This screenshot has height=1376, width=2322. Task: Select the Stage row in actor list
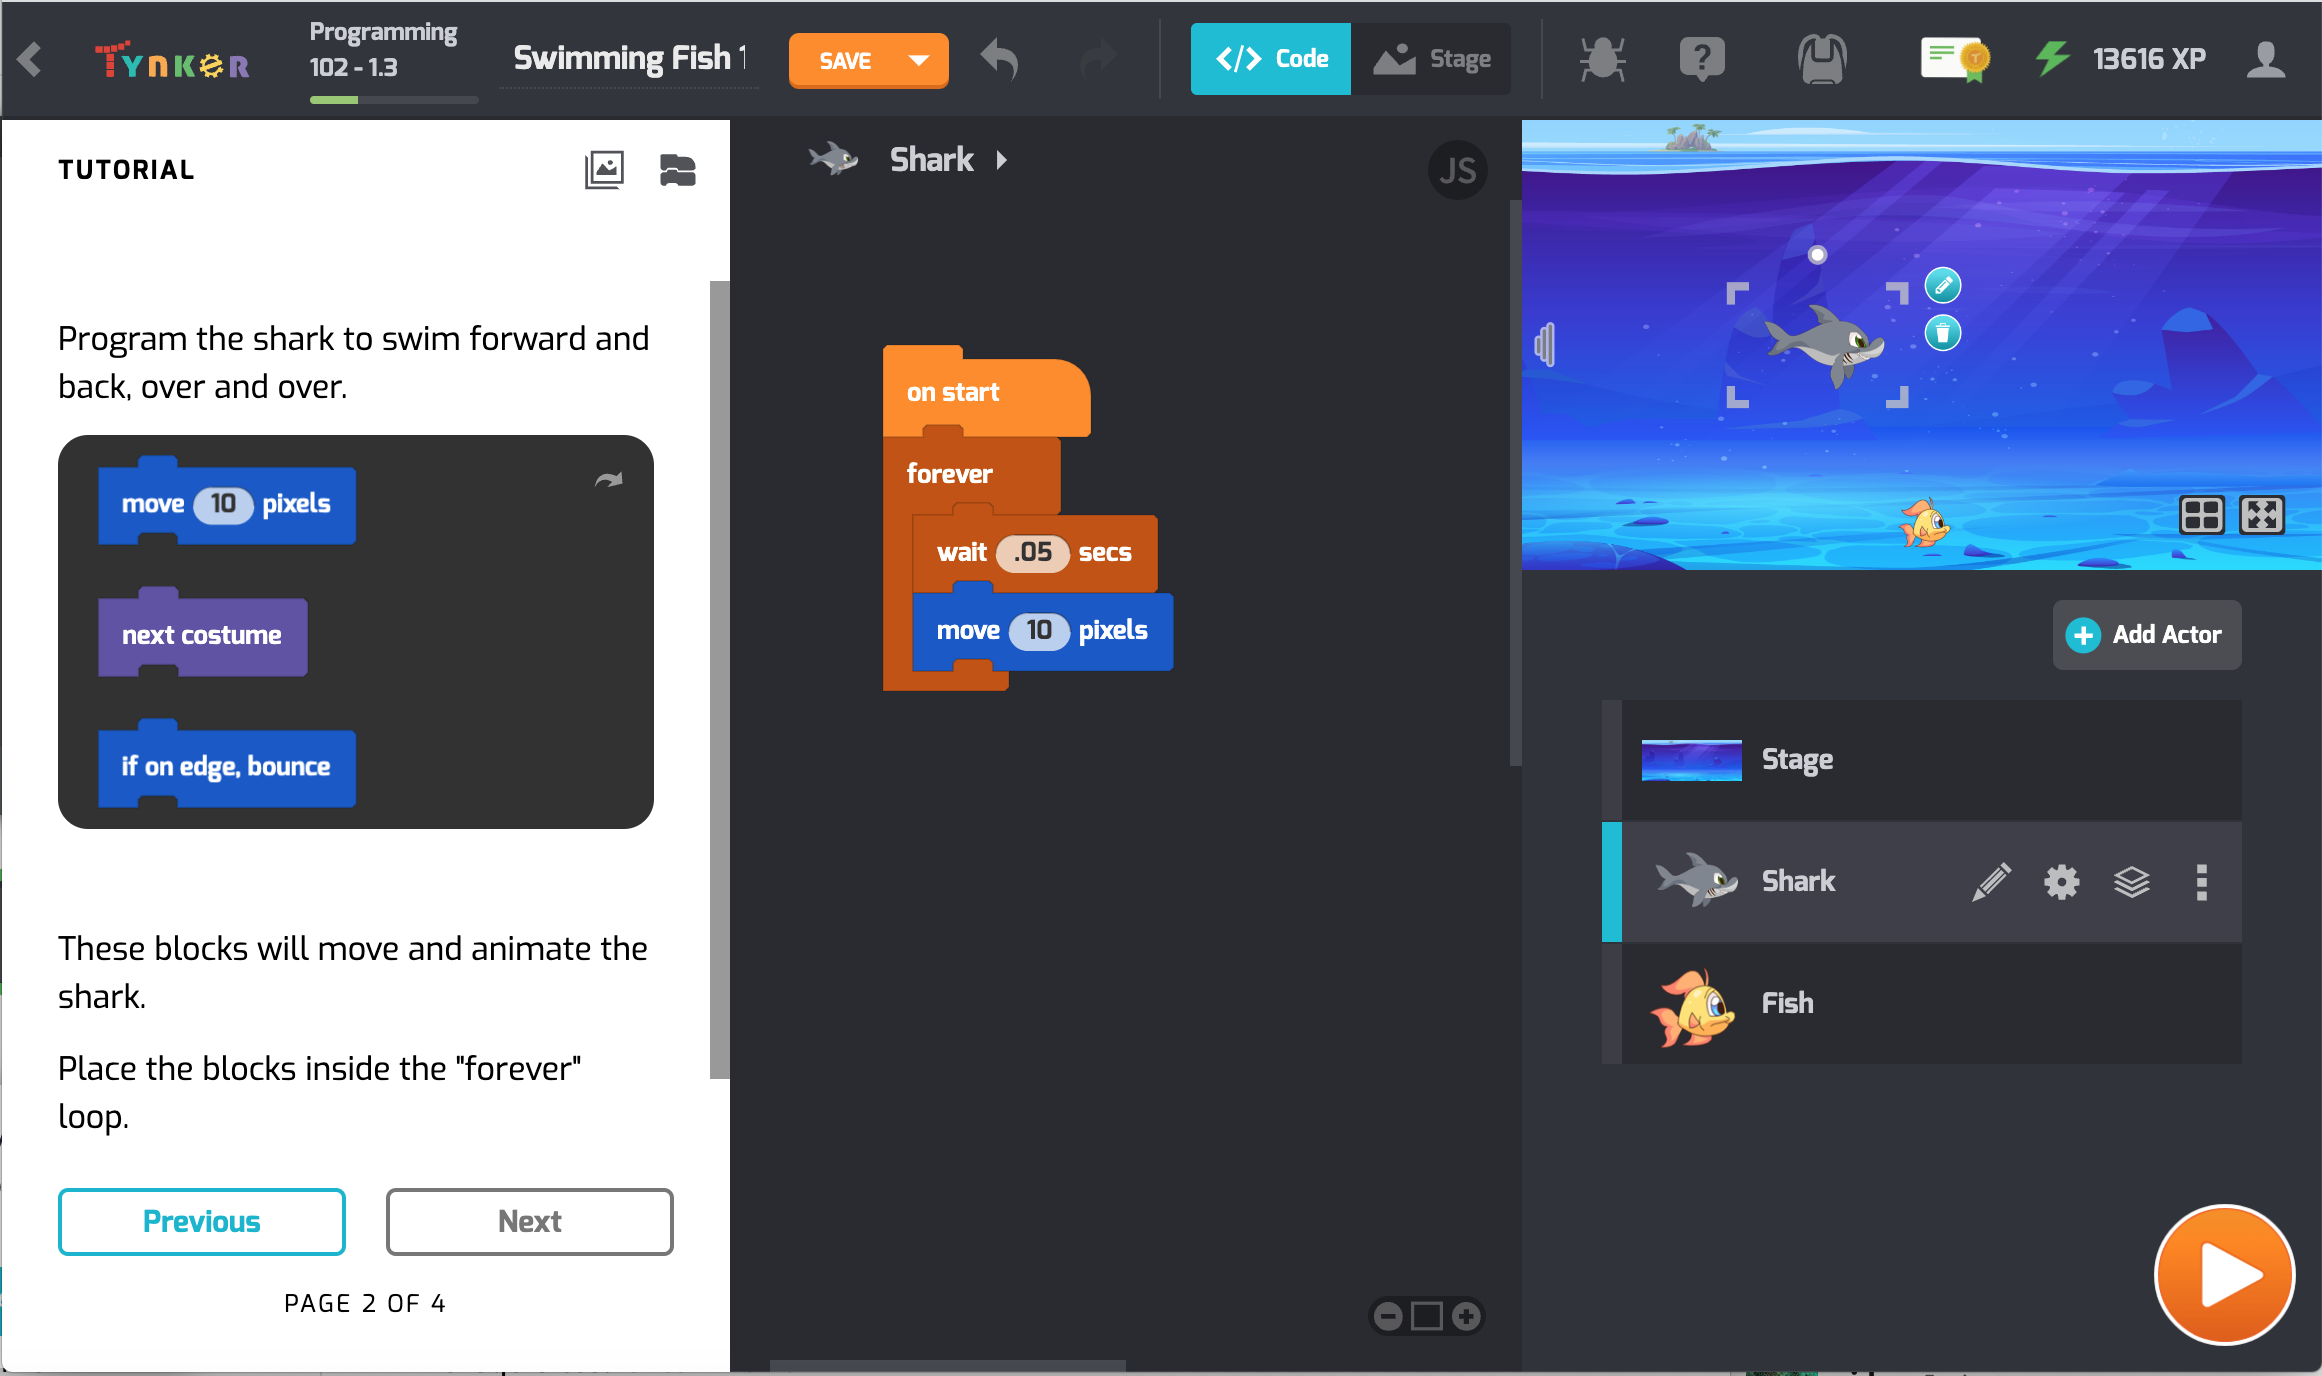pos(1921,760)
